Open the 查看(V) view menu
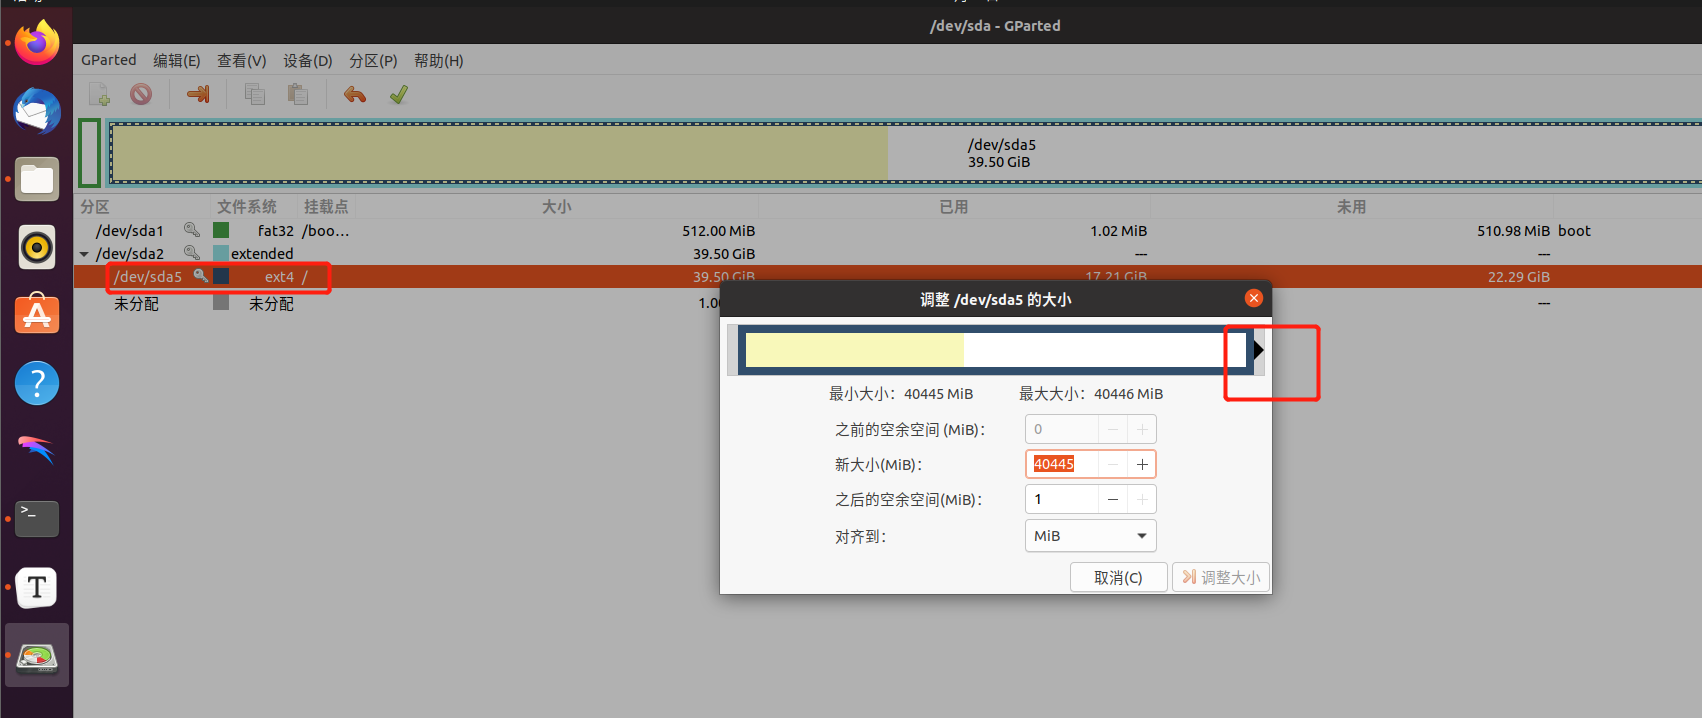Image resolution: width=1702 pixels, height=718 pixels. 241,61
